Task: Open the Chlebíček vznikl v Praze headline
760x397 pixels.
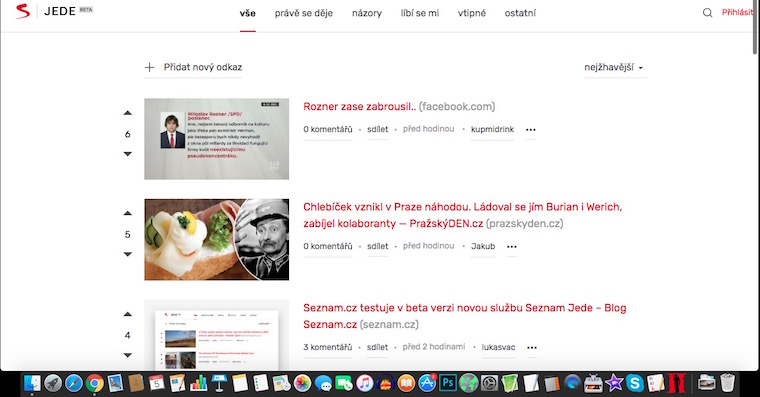Action: point(462,215)
